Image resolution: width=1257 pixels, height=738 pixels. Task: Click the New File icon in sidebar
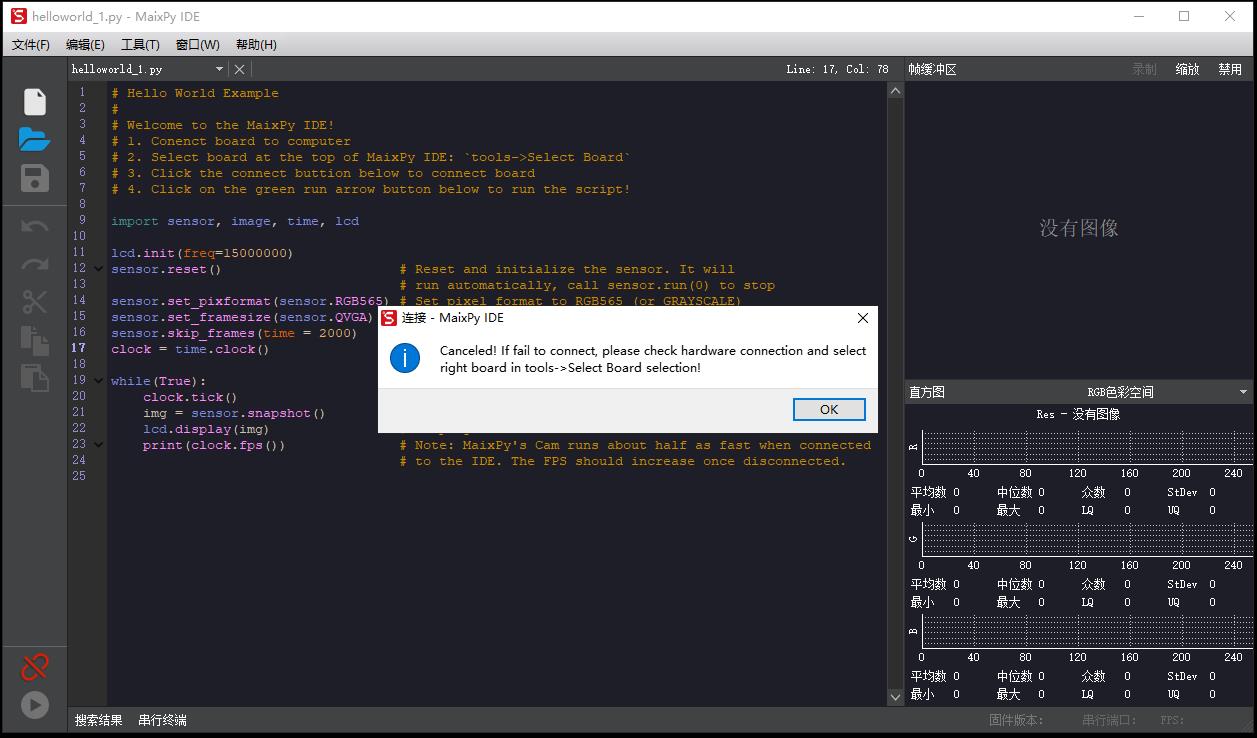tap(35, 102)
